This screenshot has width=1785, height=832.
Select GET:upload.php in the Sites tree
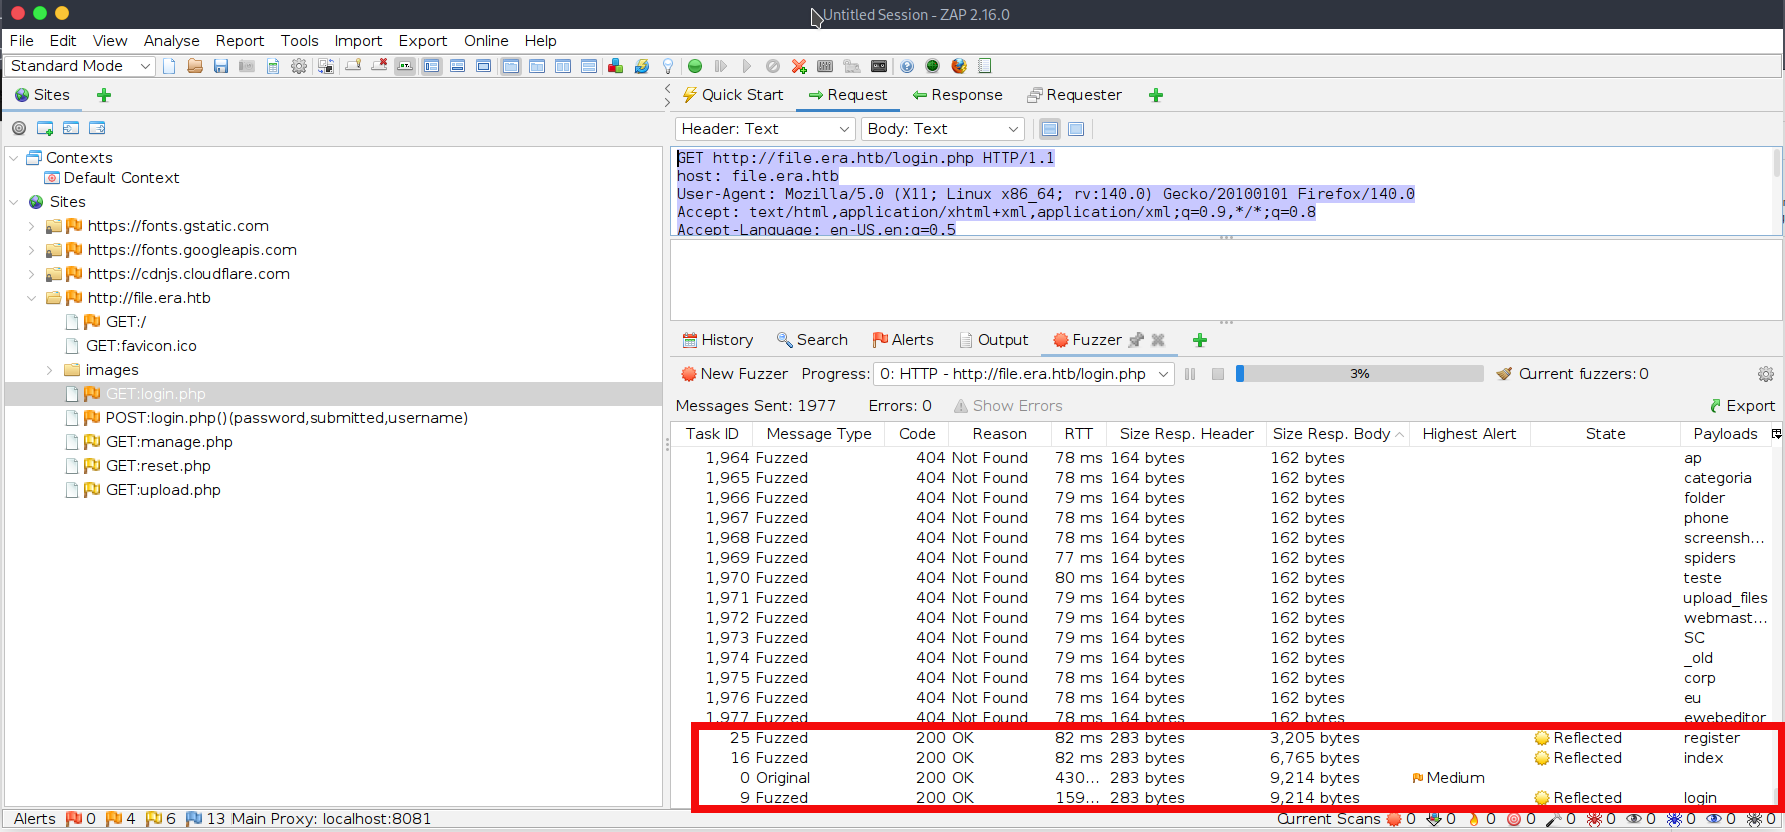pos(163,490)
